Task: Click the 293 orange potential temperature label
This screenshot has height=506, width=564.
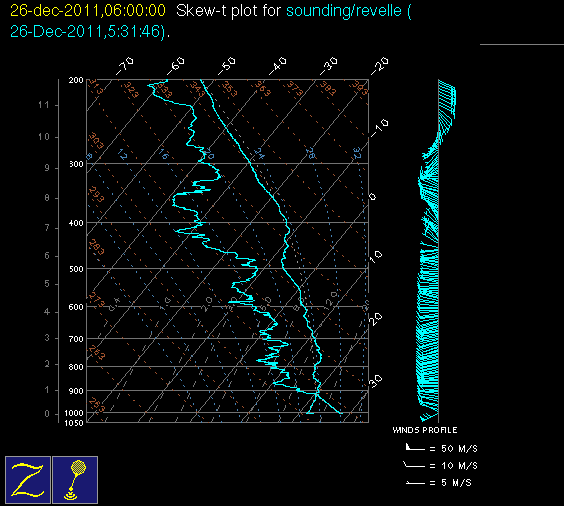Action: [96, 194]
